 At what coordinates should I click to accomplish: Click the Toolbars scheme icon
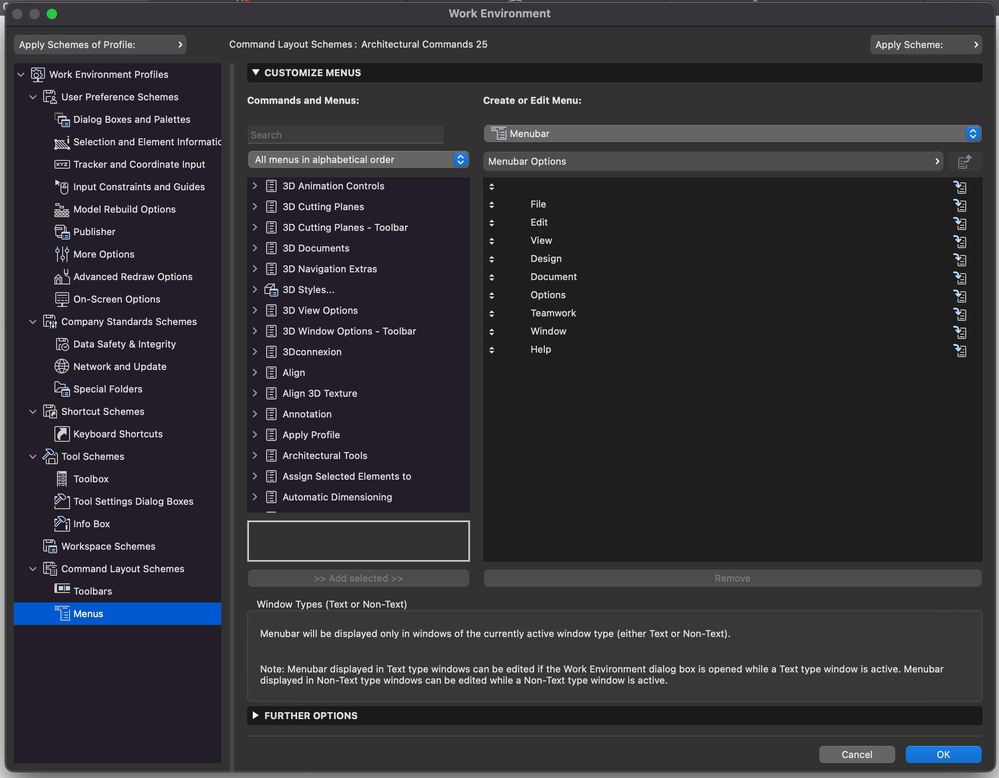[63, 591]
